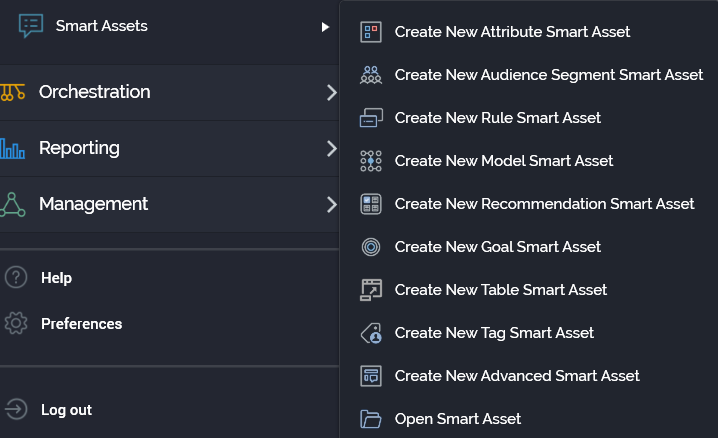Choose Create New Audience Segment Smart Asset
The height and width of the screenshot is (438, 718).
pyautogui.click(x=549, y=75)
